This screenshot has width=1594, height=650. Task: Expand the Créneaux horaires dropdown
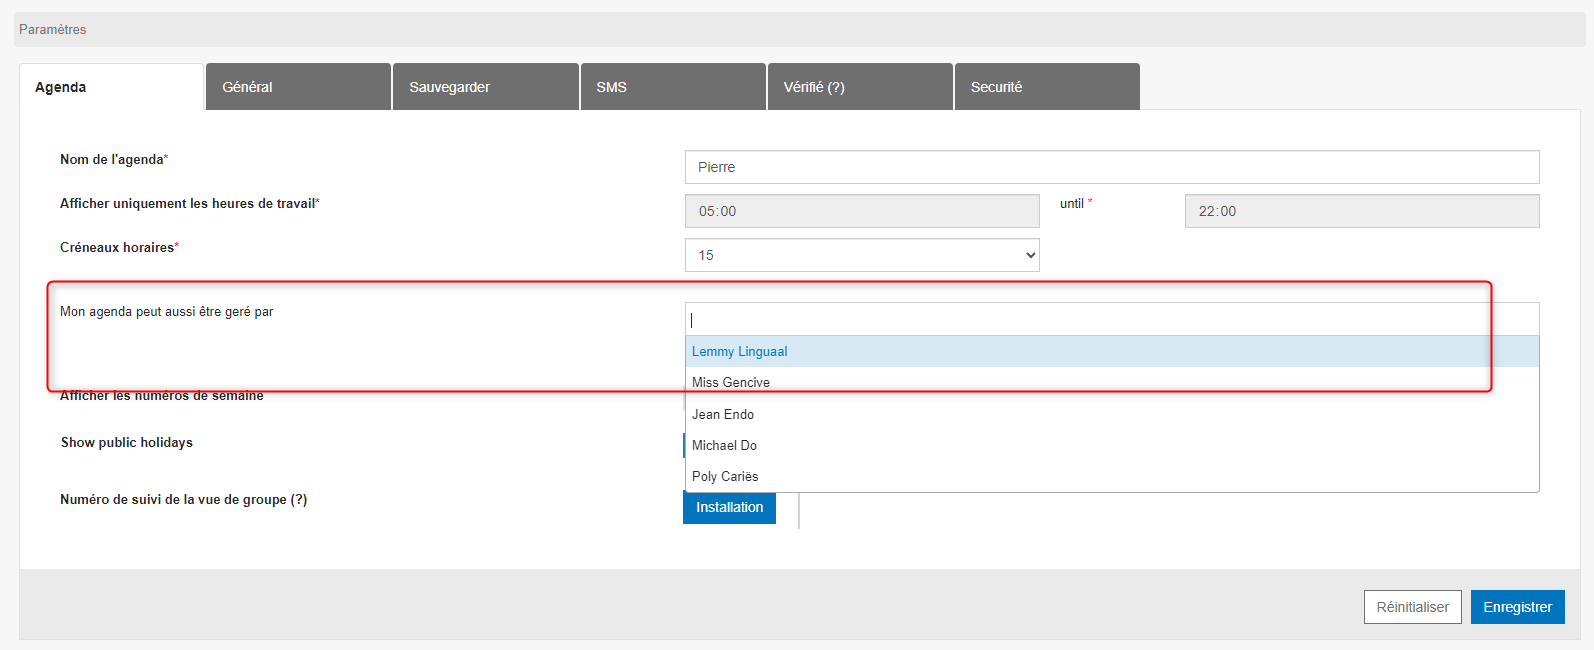tap(861, 255)
